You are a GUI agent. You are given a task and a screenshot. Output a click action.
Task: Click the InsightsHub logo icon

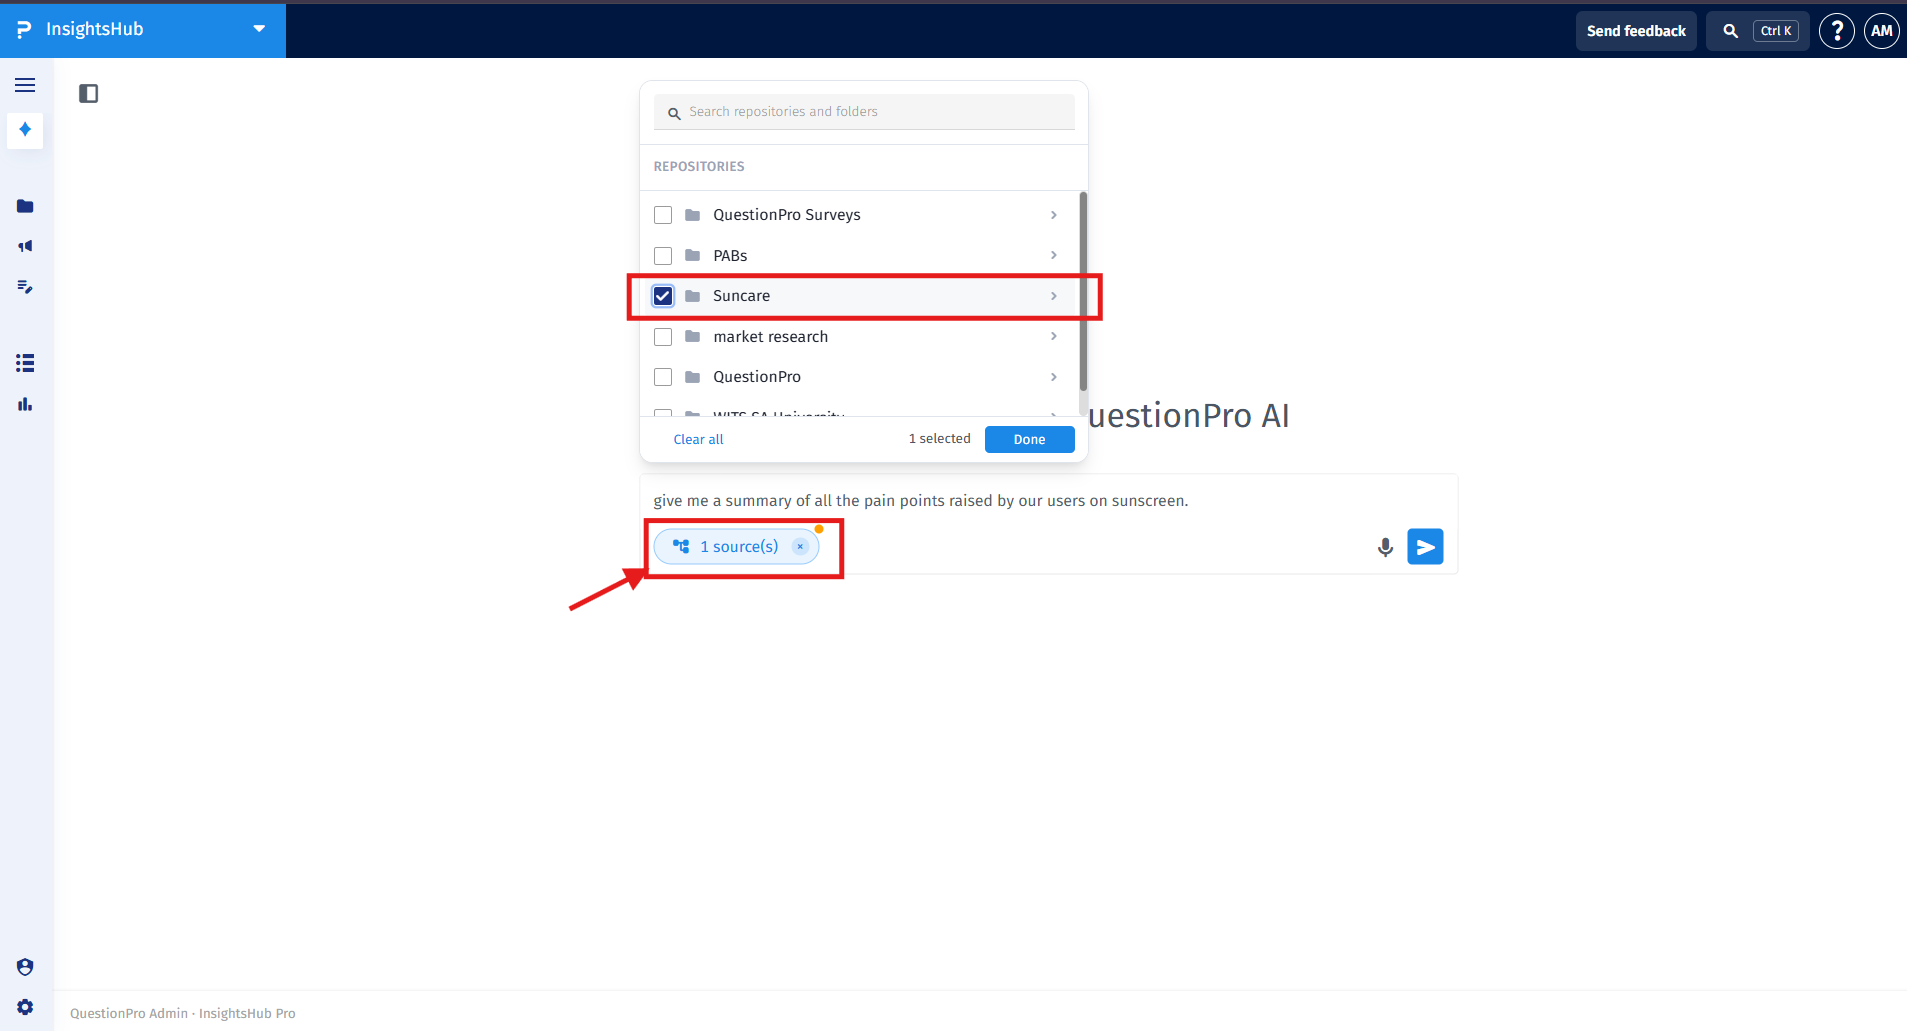(x=24, y=30)
